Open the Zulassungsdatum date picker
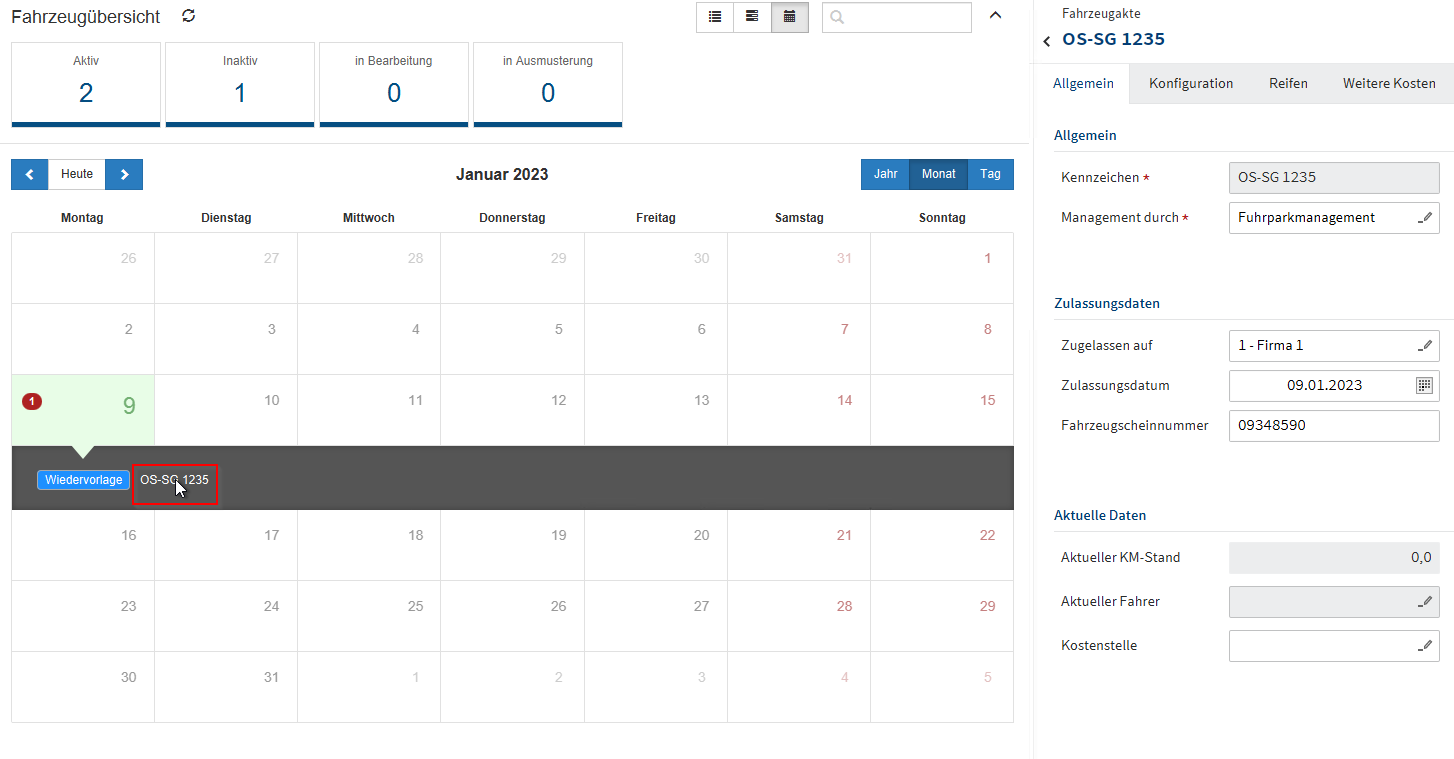This screenshot has height=759, width=1454. click(1424, 385)
